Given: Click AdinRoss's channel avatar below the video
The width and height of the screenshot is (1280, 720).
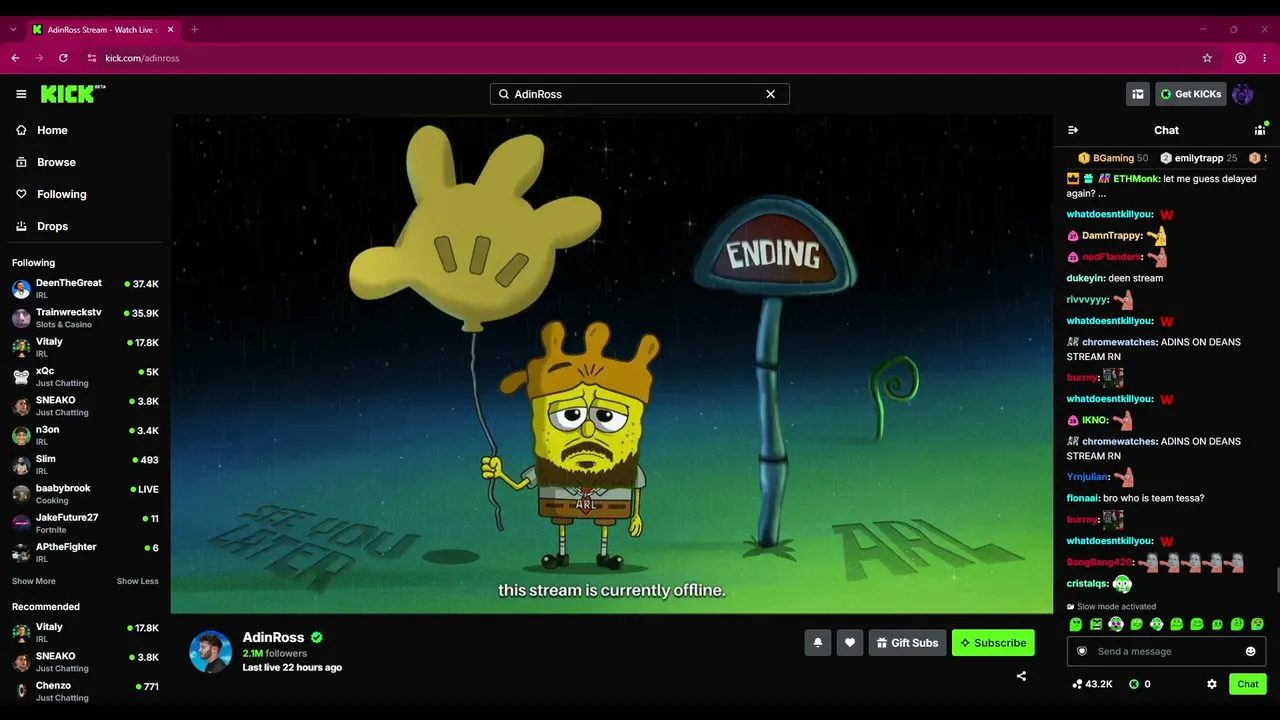Looking at the screenshot, I should tap(211, 652).
